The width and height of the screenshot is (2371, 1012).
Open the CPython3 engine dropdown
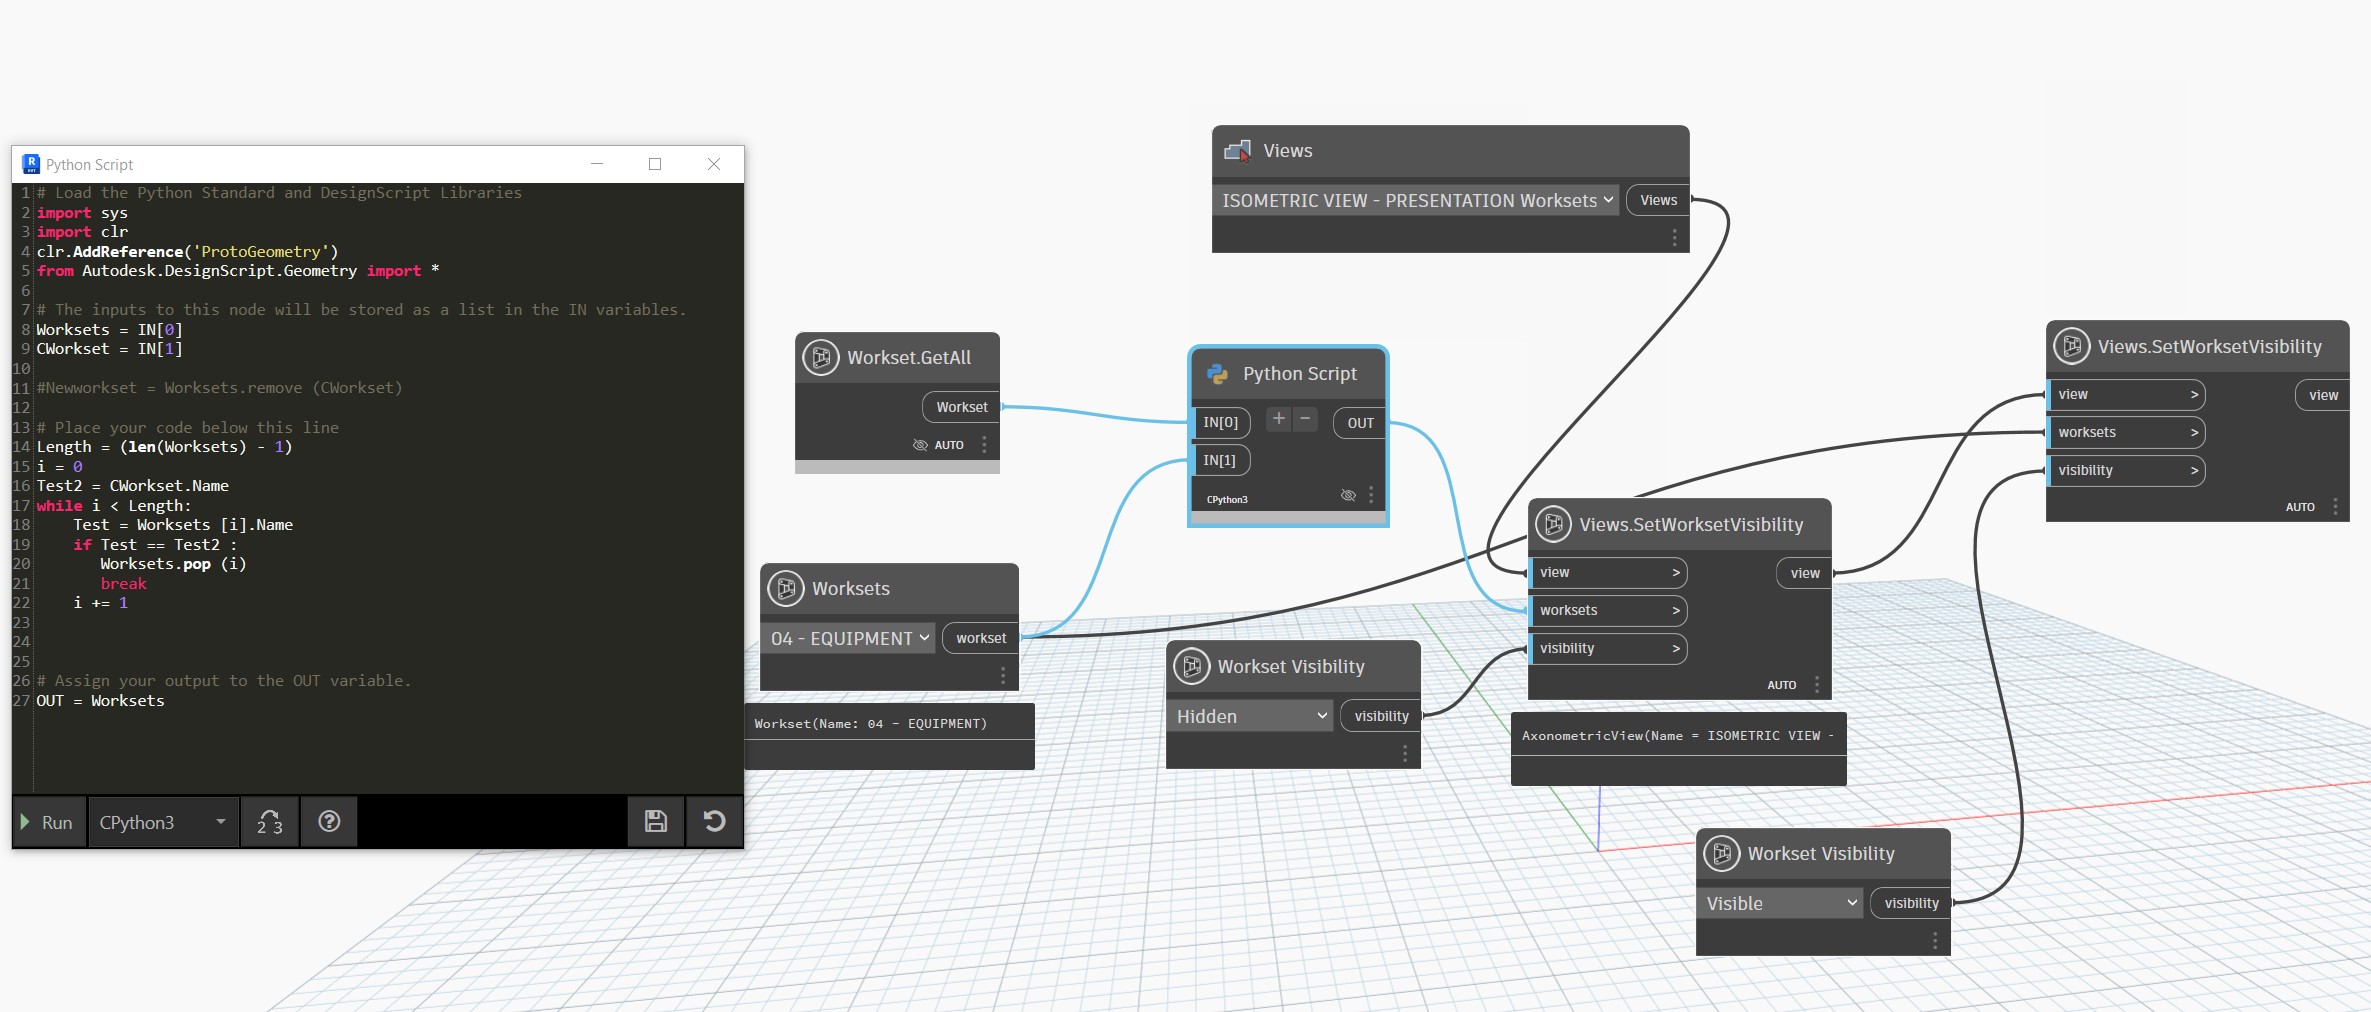tap(163, 822)
